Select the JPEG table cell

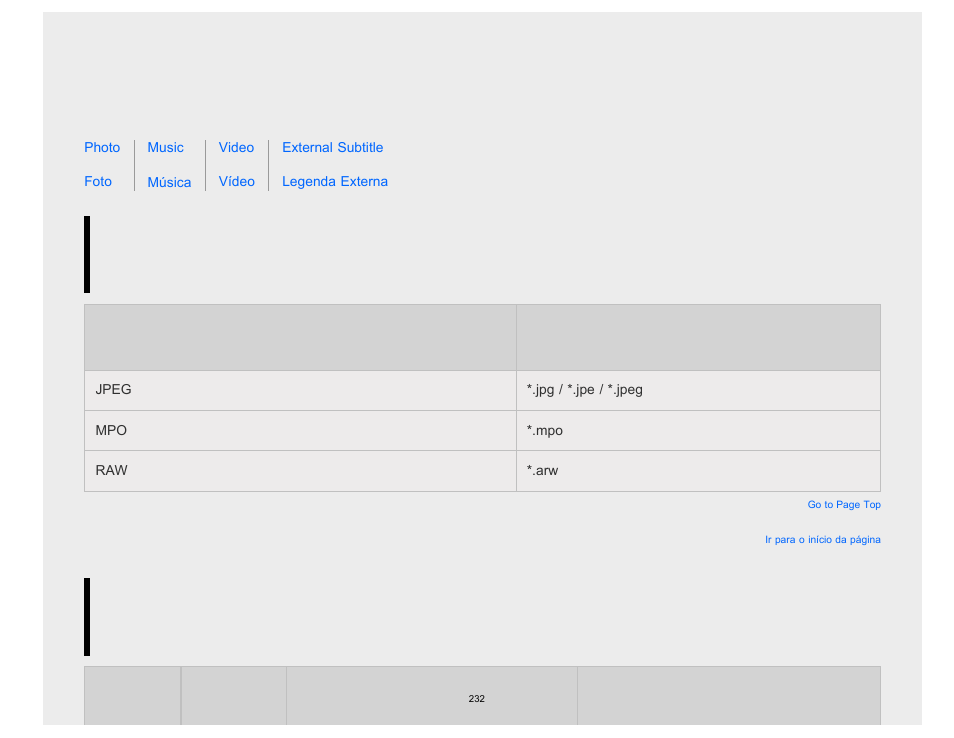coord(301,391)
